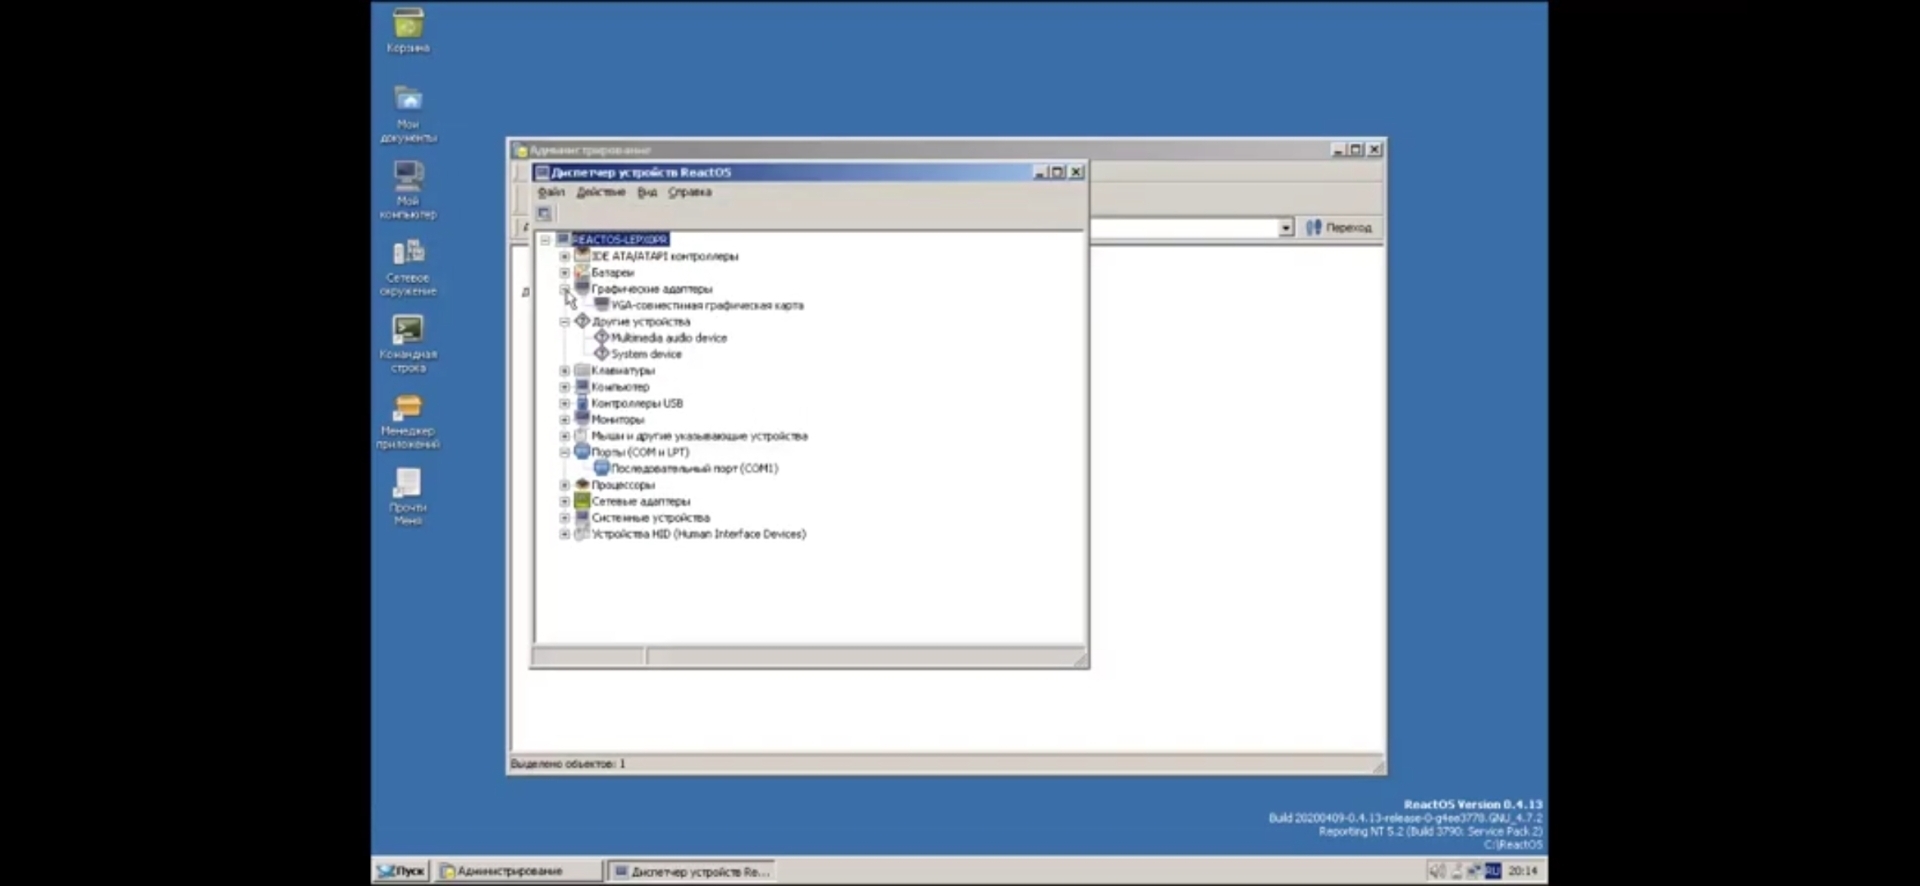Select the Мой компьютер desktop icon
1920x886 pixels.
click(408, 178)
